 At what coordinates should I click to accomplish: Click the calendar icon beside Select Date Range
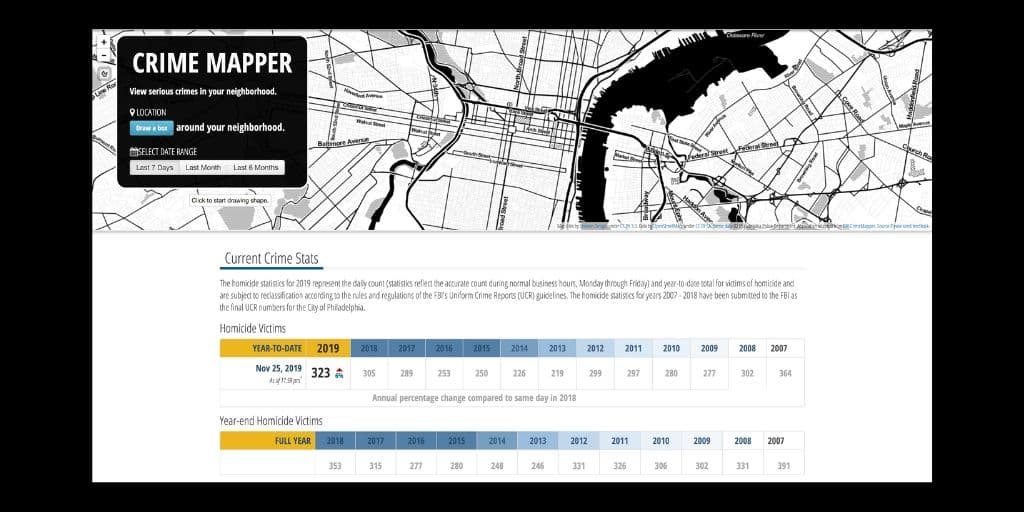point(134,152)
